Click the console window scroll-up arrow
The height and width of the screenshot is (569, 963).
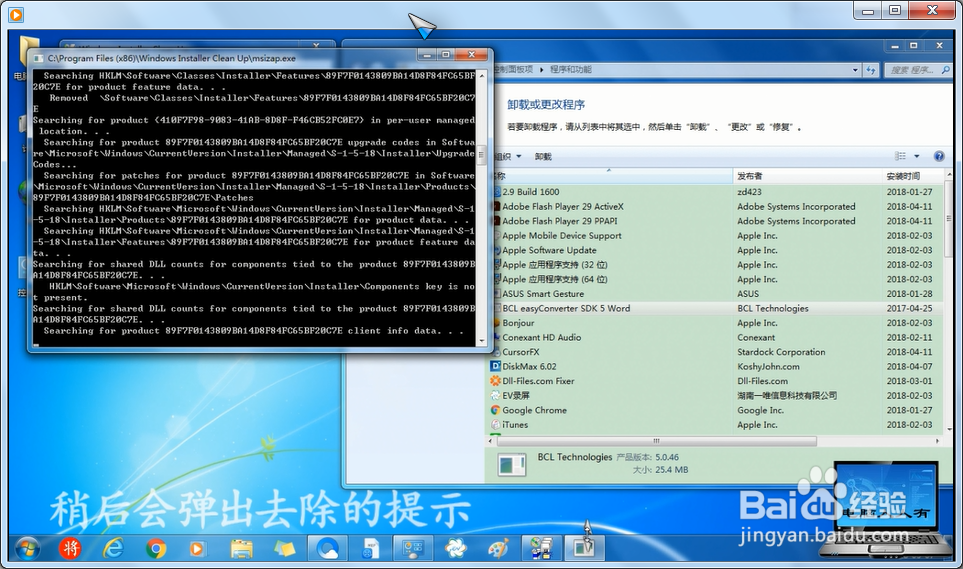[482, 76]
